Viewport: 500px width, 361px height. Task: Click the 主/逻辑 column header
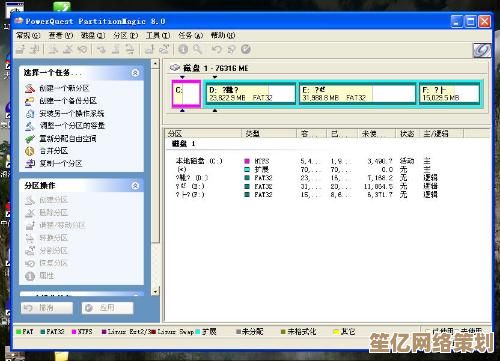(441, 134)
